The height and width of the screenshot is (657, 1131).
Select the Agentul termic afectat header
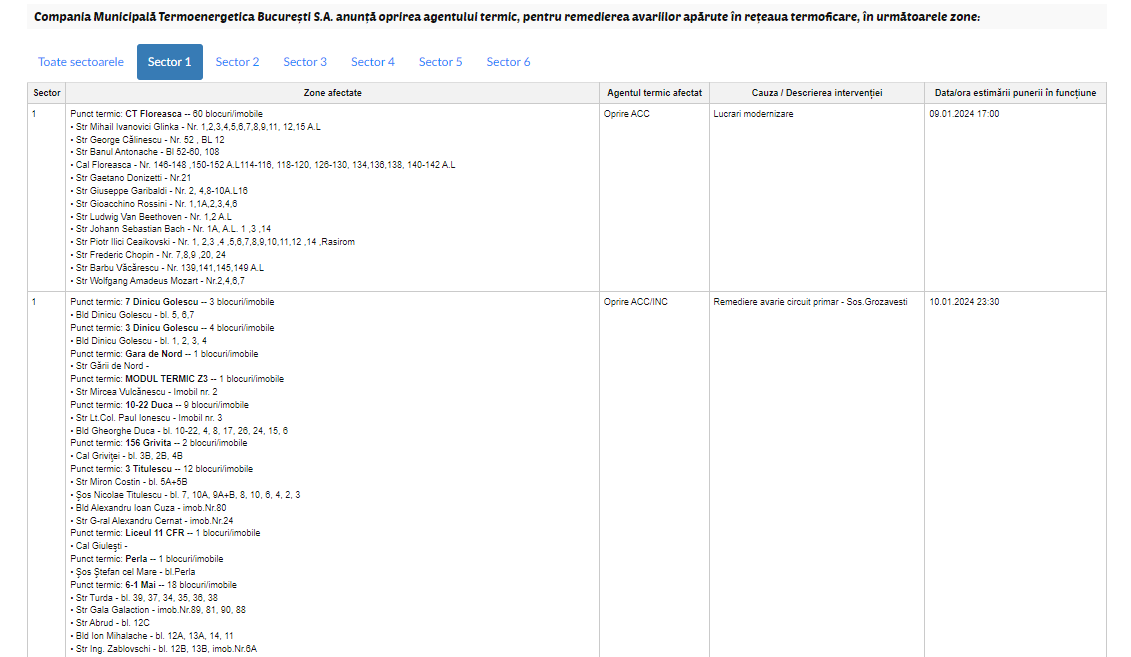pyautogui.click(x=654, y=93)
